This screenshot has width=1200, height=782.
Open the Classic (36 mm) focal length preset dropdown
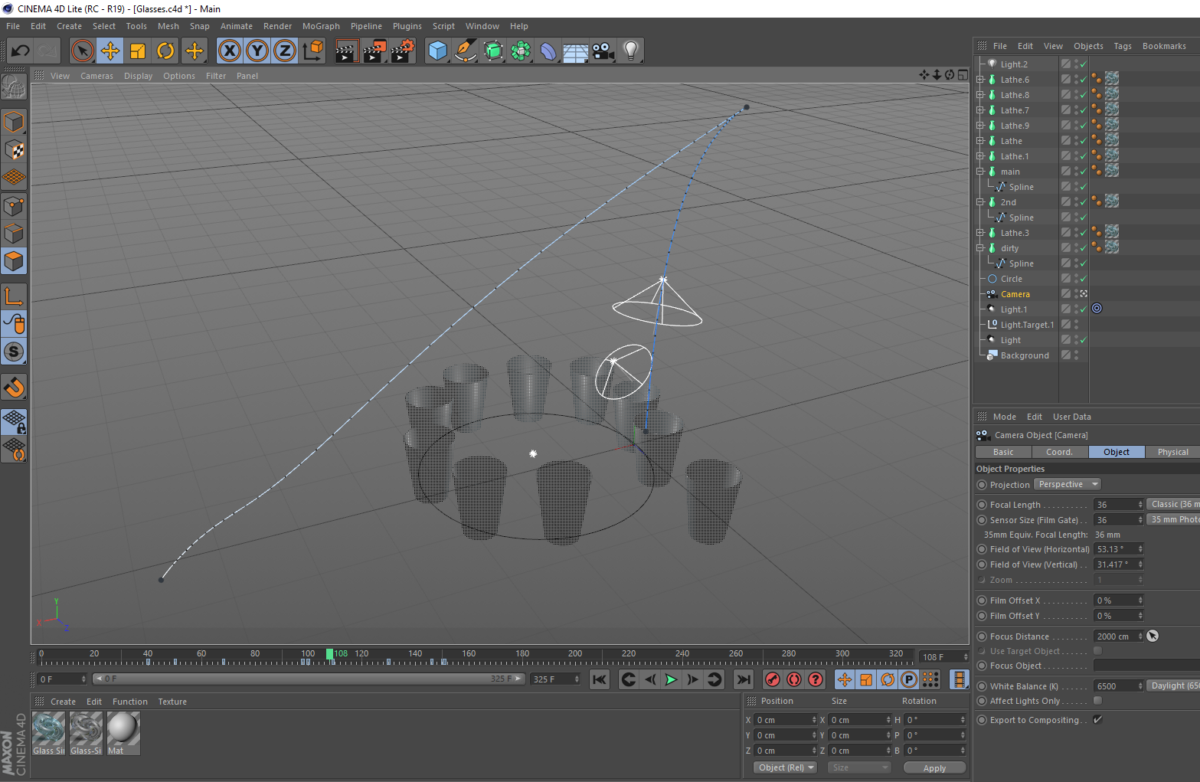pos(1174,504)
